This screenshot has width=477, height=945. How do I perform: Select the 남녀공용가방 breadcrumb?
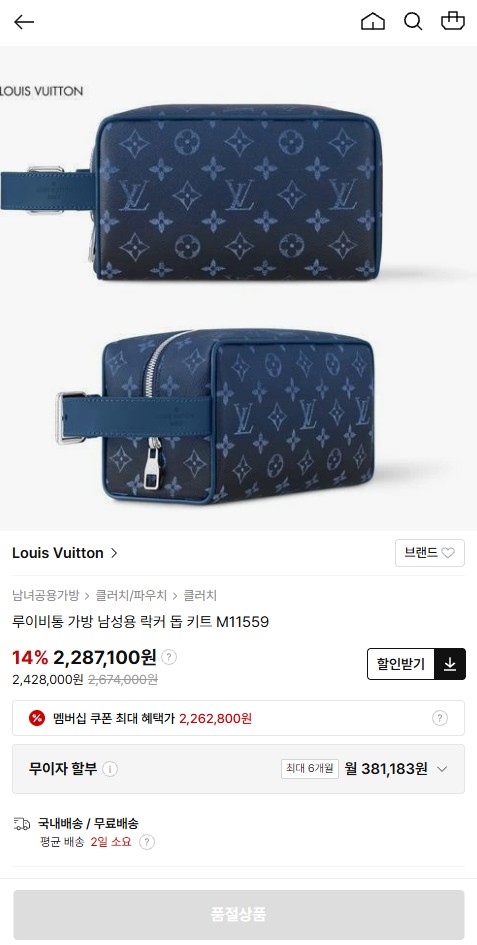point(46,595)
